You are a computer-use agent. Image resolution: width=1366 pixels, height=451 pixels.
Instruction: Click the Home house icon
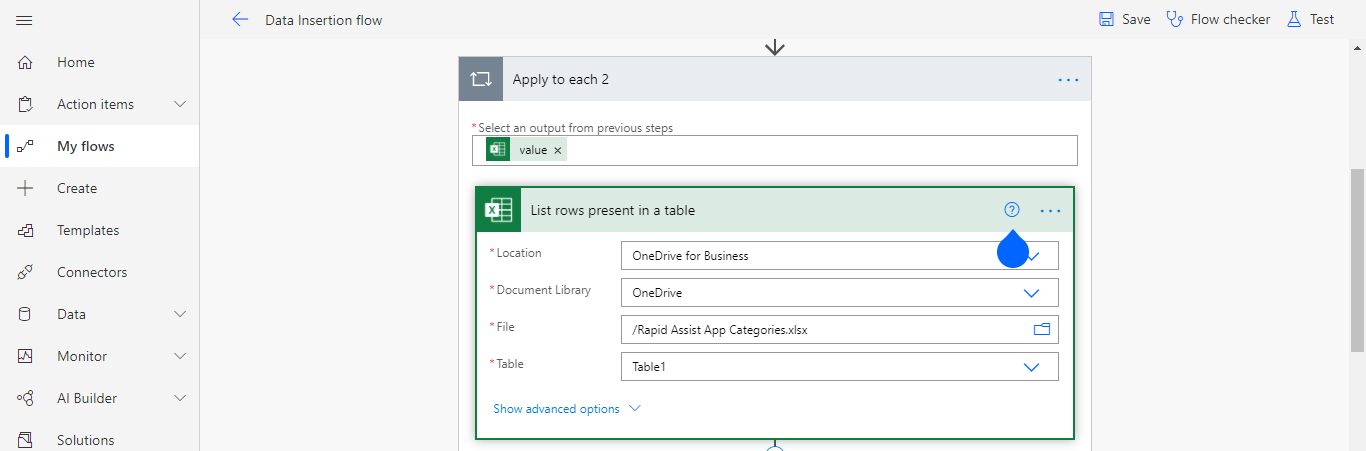(x=25, y=62)
